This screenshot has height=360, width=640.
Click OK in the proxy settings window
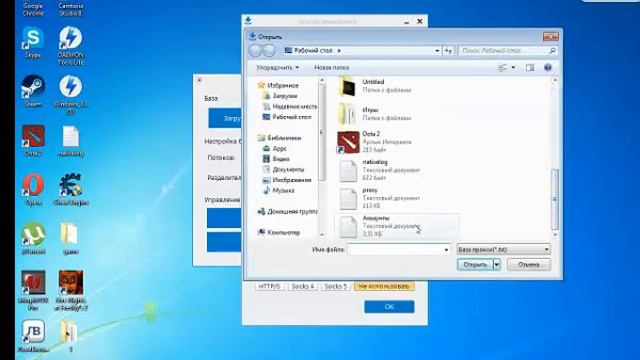(x=389, y=307)
